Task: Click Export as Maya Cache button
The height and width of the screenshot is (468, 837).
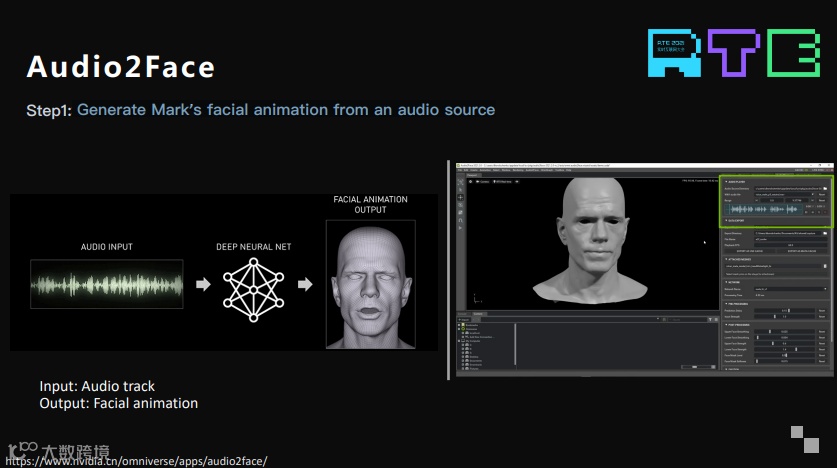Action: (802, 251)
